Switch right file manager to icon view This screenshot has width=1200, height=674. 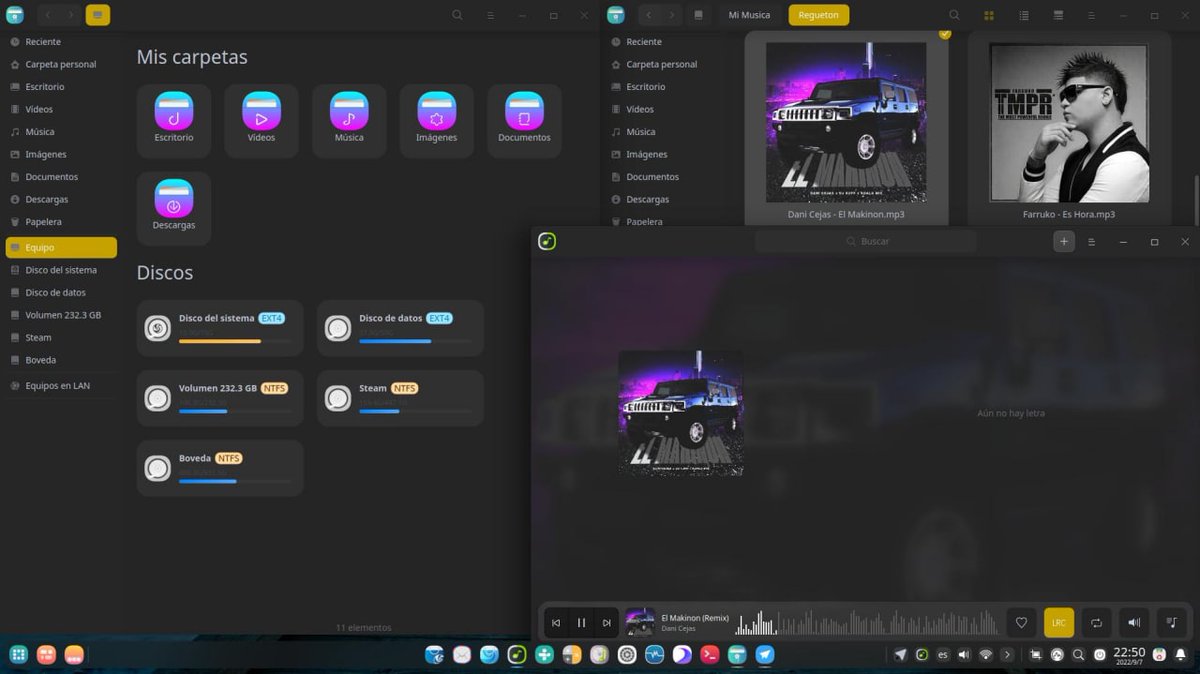pos(989,16)
